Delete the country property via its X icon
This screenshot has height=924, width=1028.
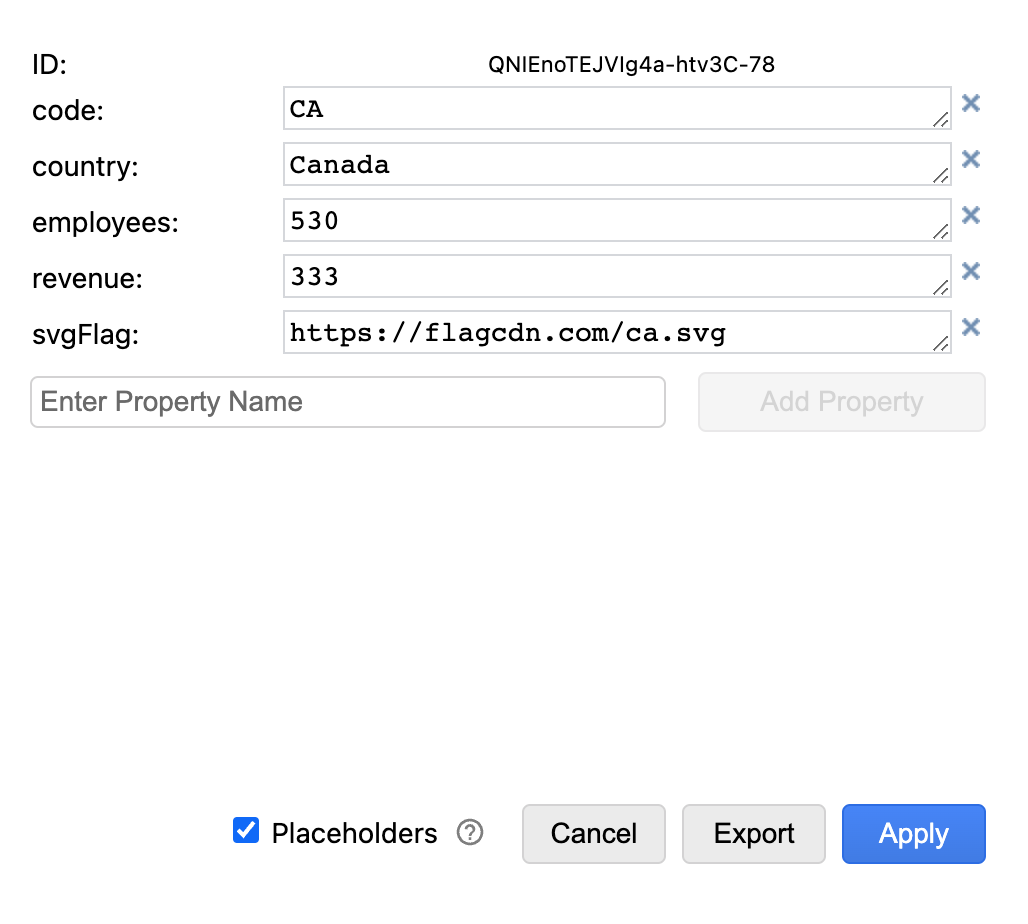tap(970, 159)
